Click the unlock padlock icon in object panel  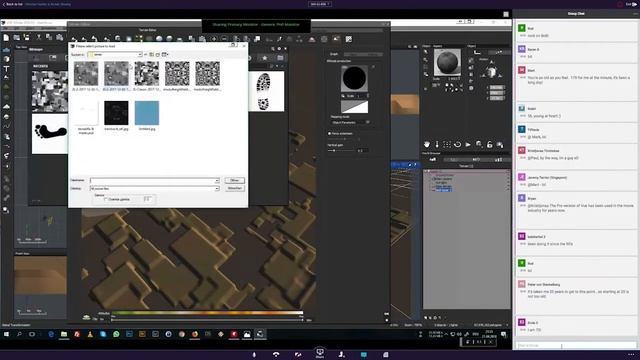coord(489,144)
